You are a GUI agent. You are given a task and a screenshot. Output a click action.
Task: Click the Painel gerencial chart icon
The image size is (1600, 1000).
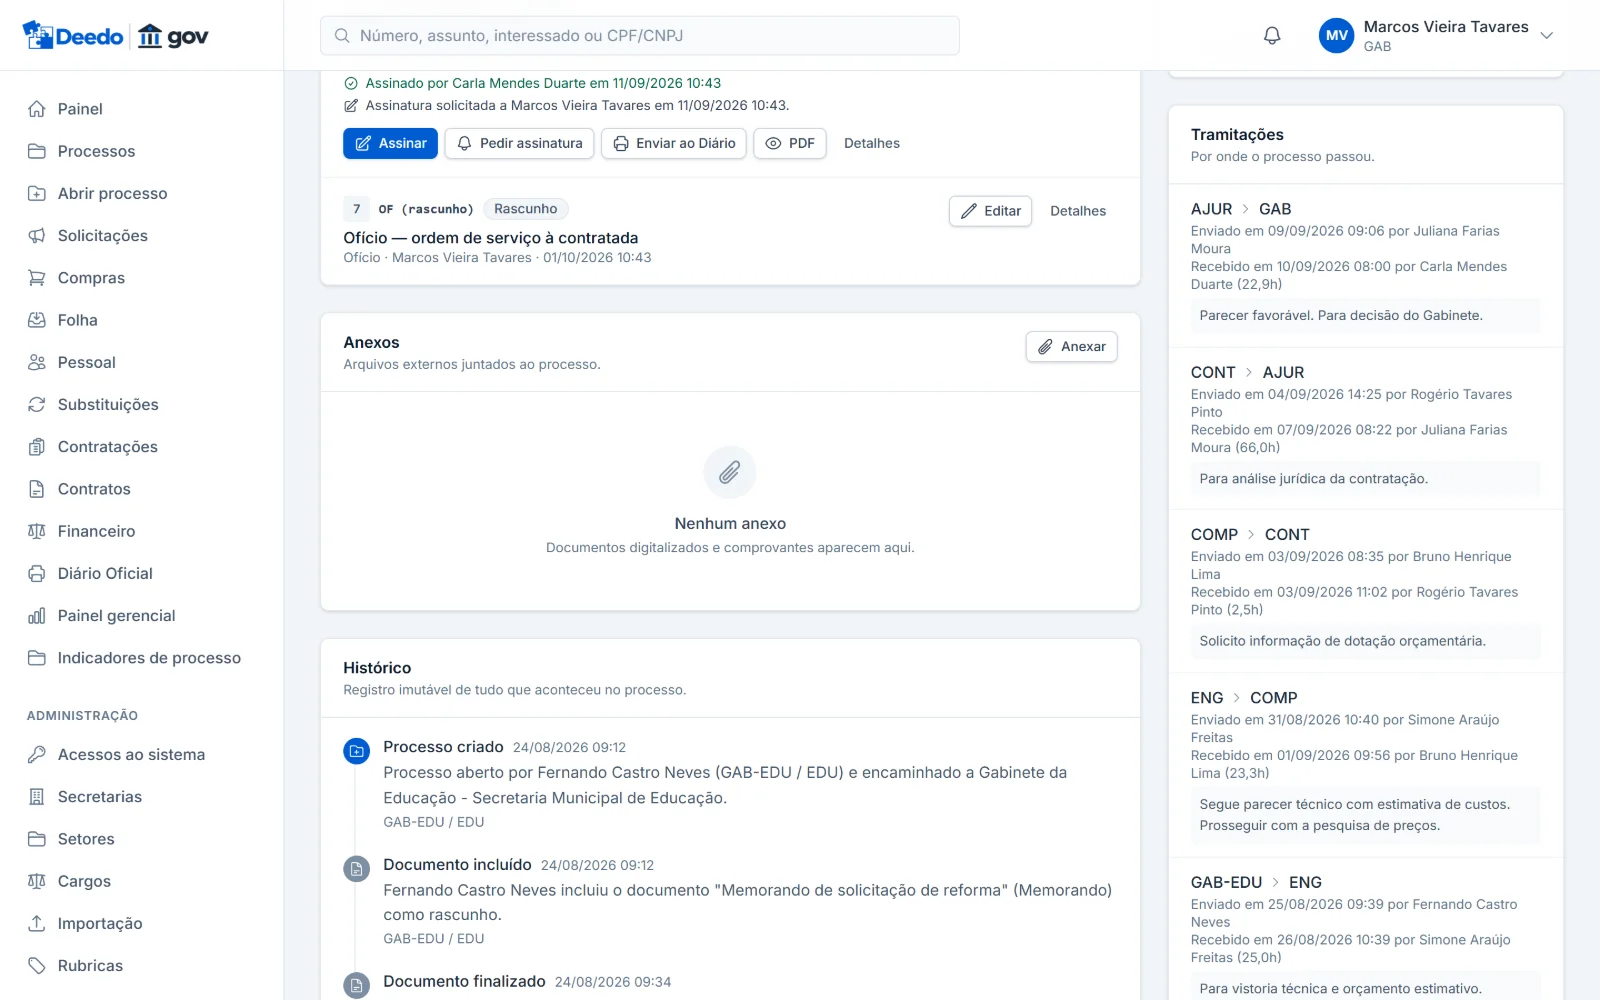tap(37, 616)
